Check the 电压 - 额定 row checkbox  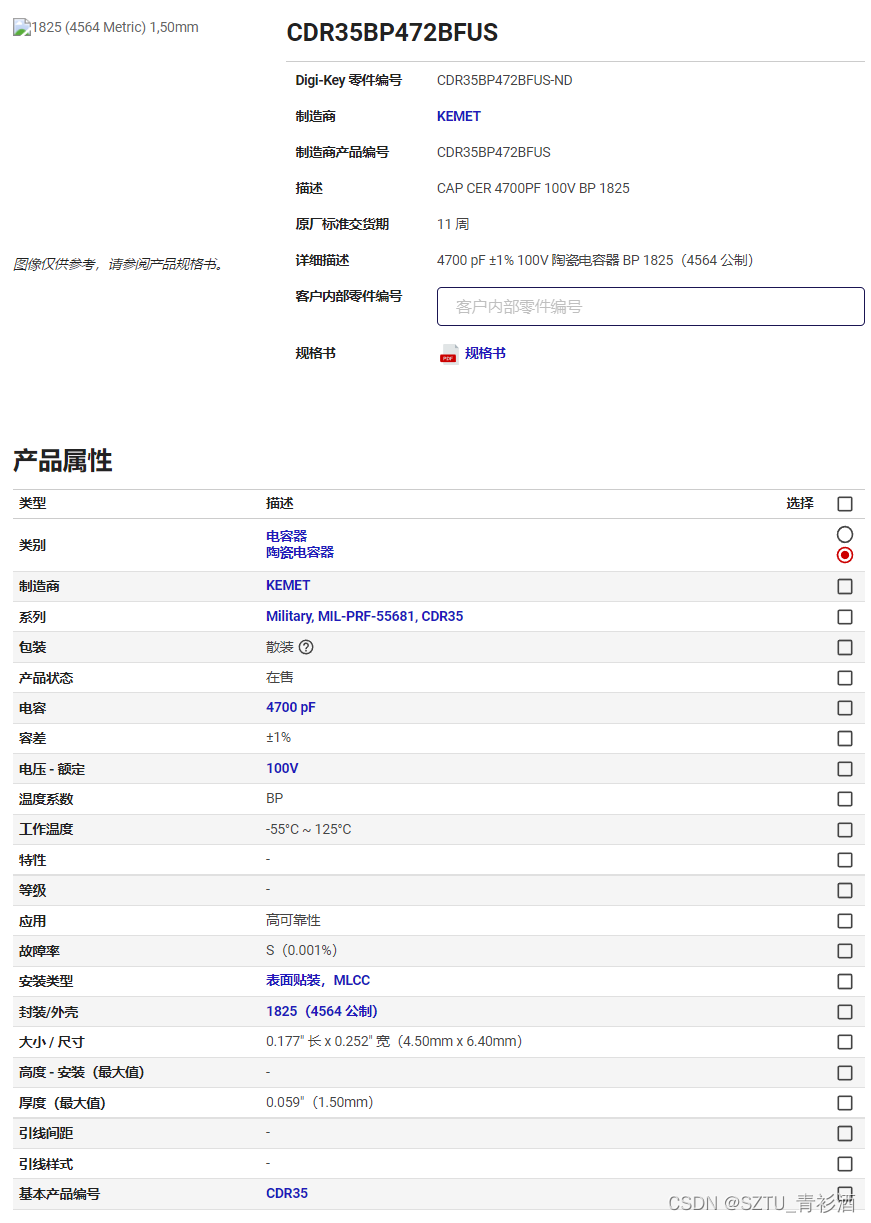tap(845, 769)
